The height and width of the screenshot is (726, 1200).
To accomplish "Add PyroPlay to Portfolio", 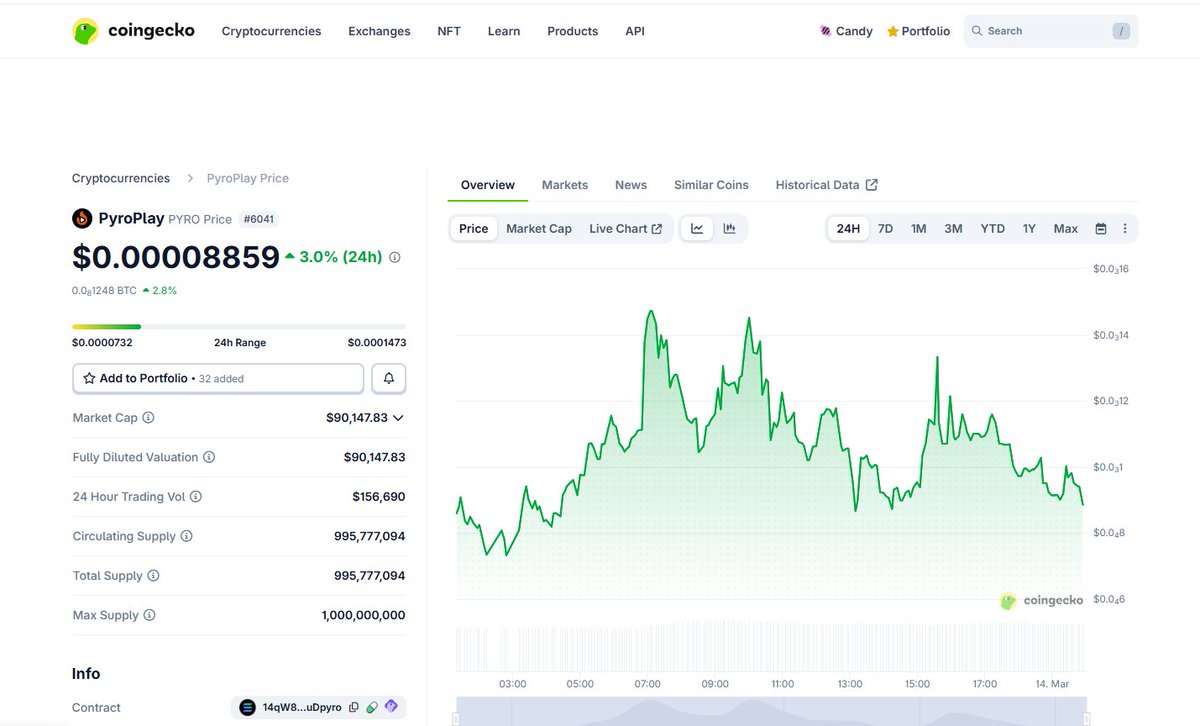I will tap(217, 378).
